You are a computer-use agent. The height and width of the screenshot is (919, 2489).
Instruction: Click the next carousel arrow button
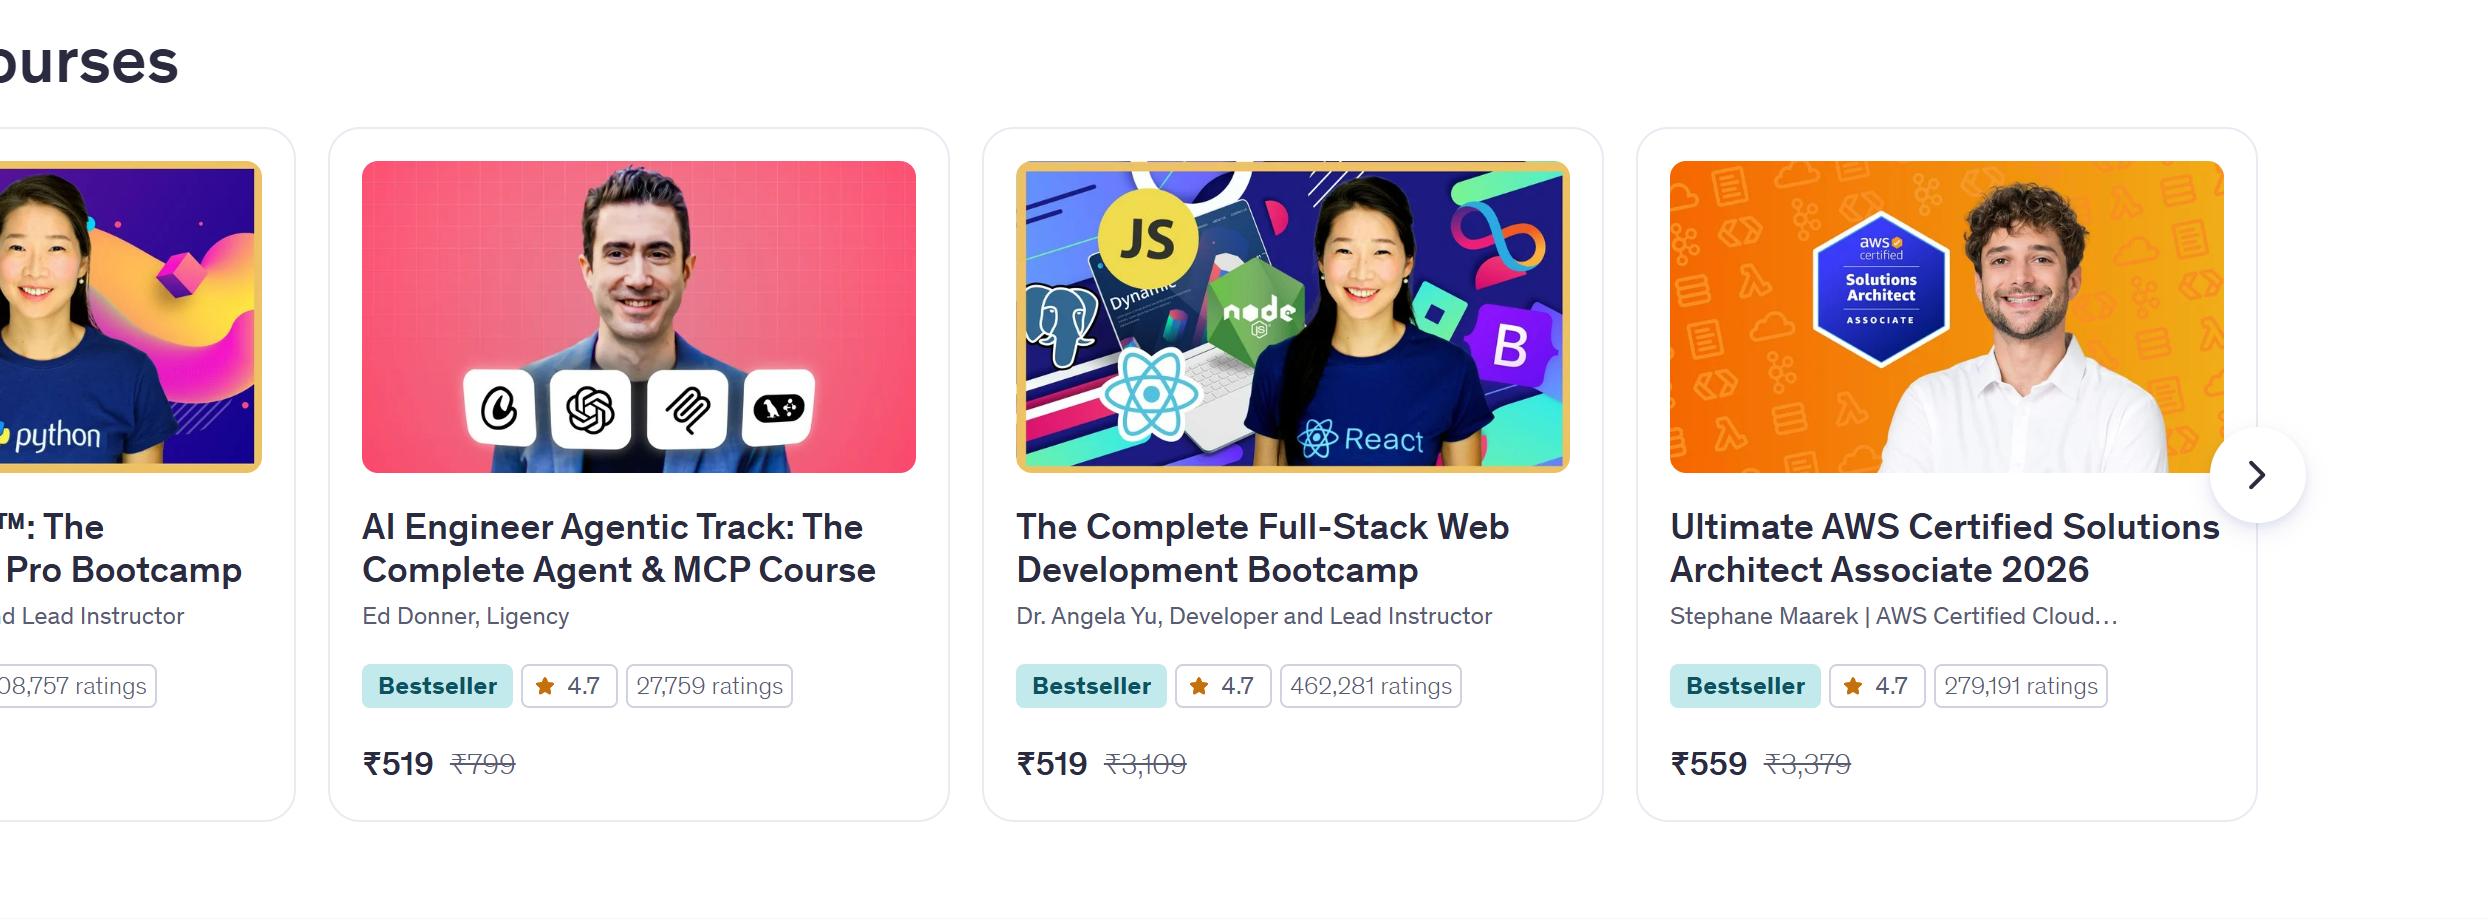[2257, 475]
